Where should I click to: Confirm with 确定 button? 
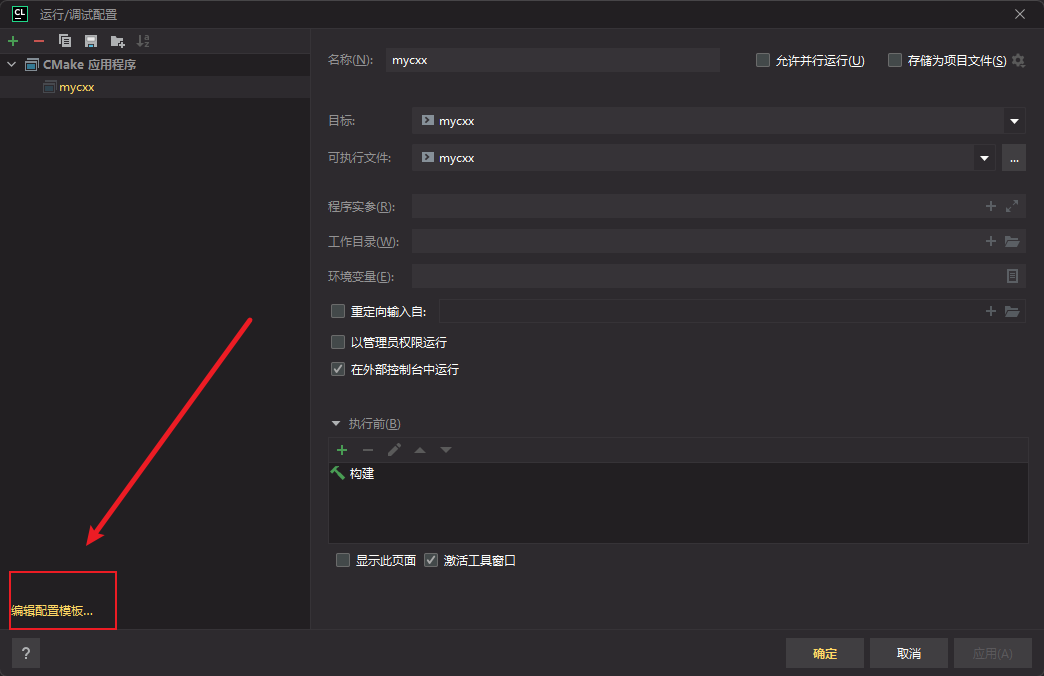pos(825,653)
